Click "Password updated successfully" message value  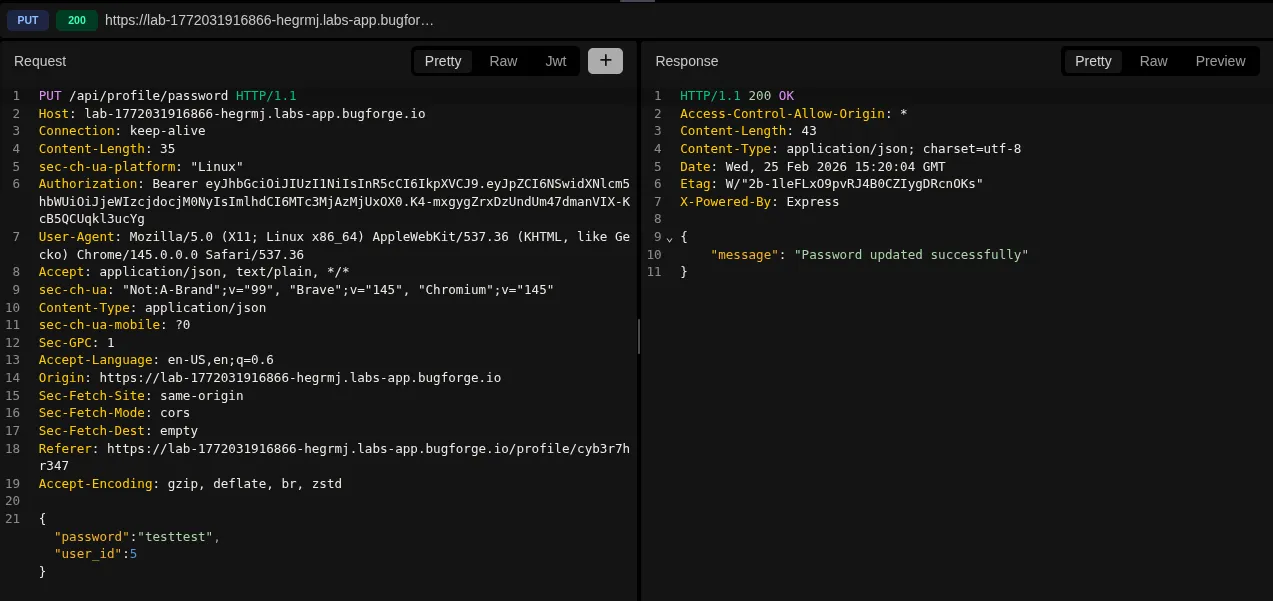pyautogui.click(x=911, y=255)
